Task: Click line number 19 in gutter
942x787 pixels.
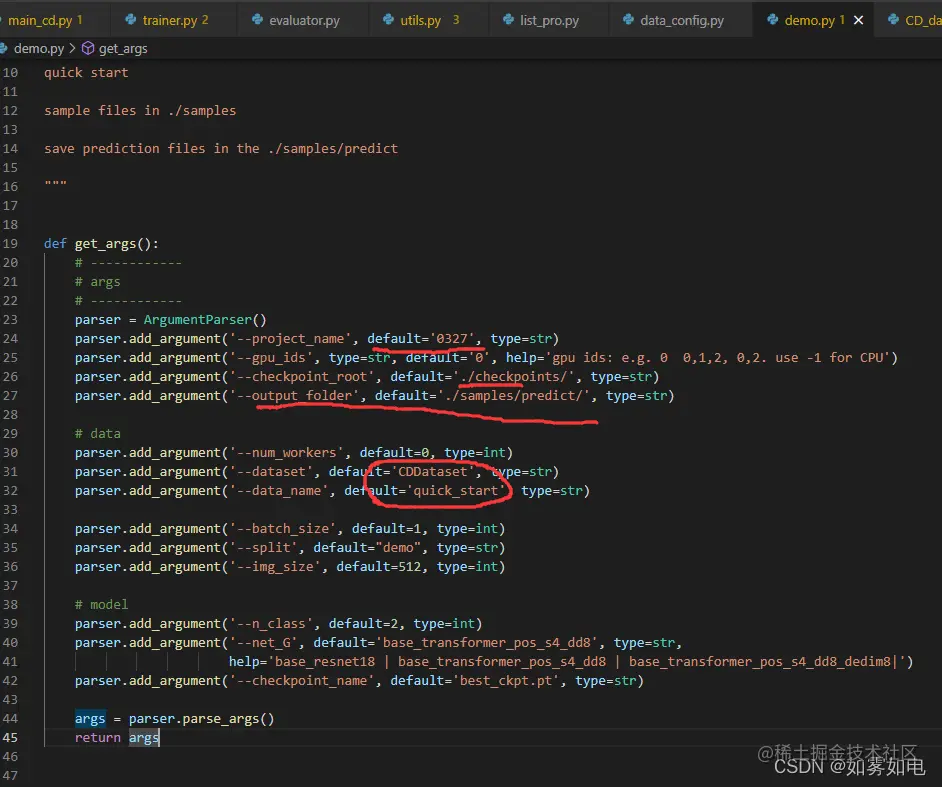Action: tap(10, 243)
